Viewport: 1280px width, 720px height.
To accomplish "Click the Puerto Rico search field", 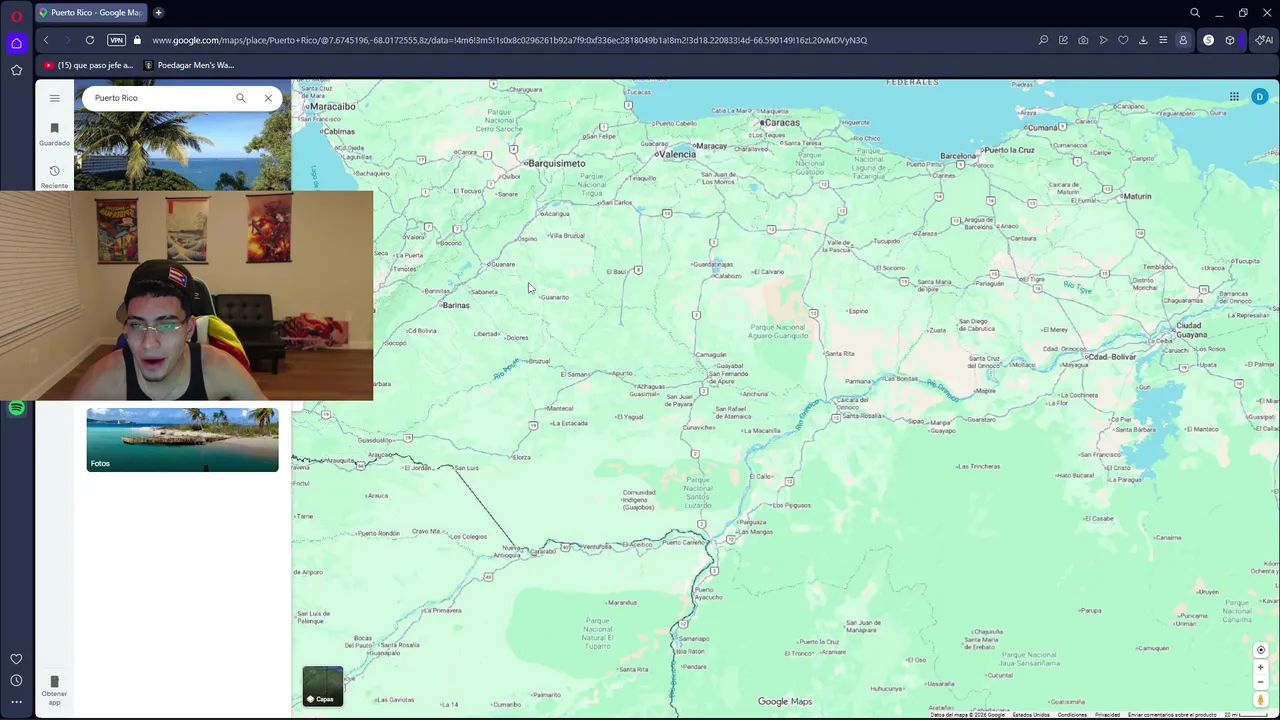I will click(160, 98).
